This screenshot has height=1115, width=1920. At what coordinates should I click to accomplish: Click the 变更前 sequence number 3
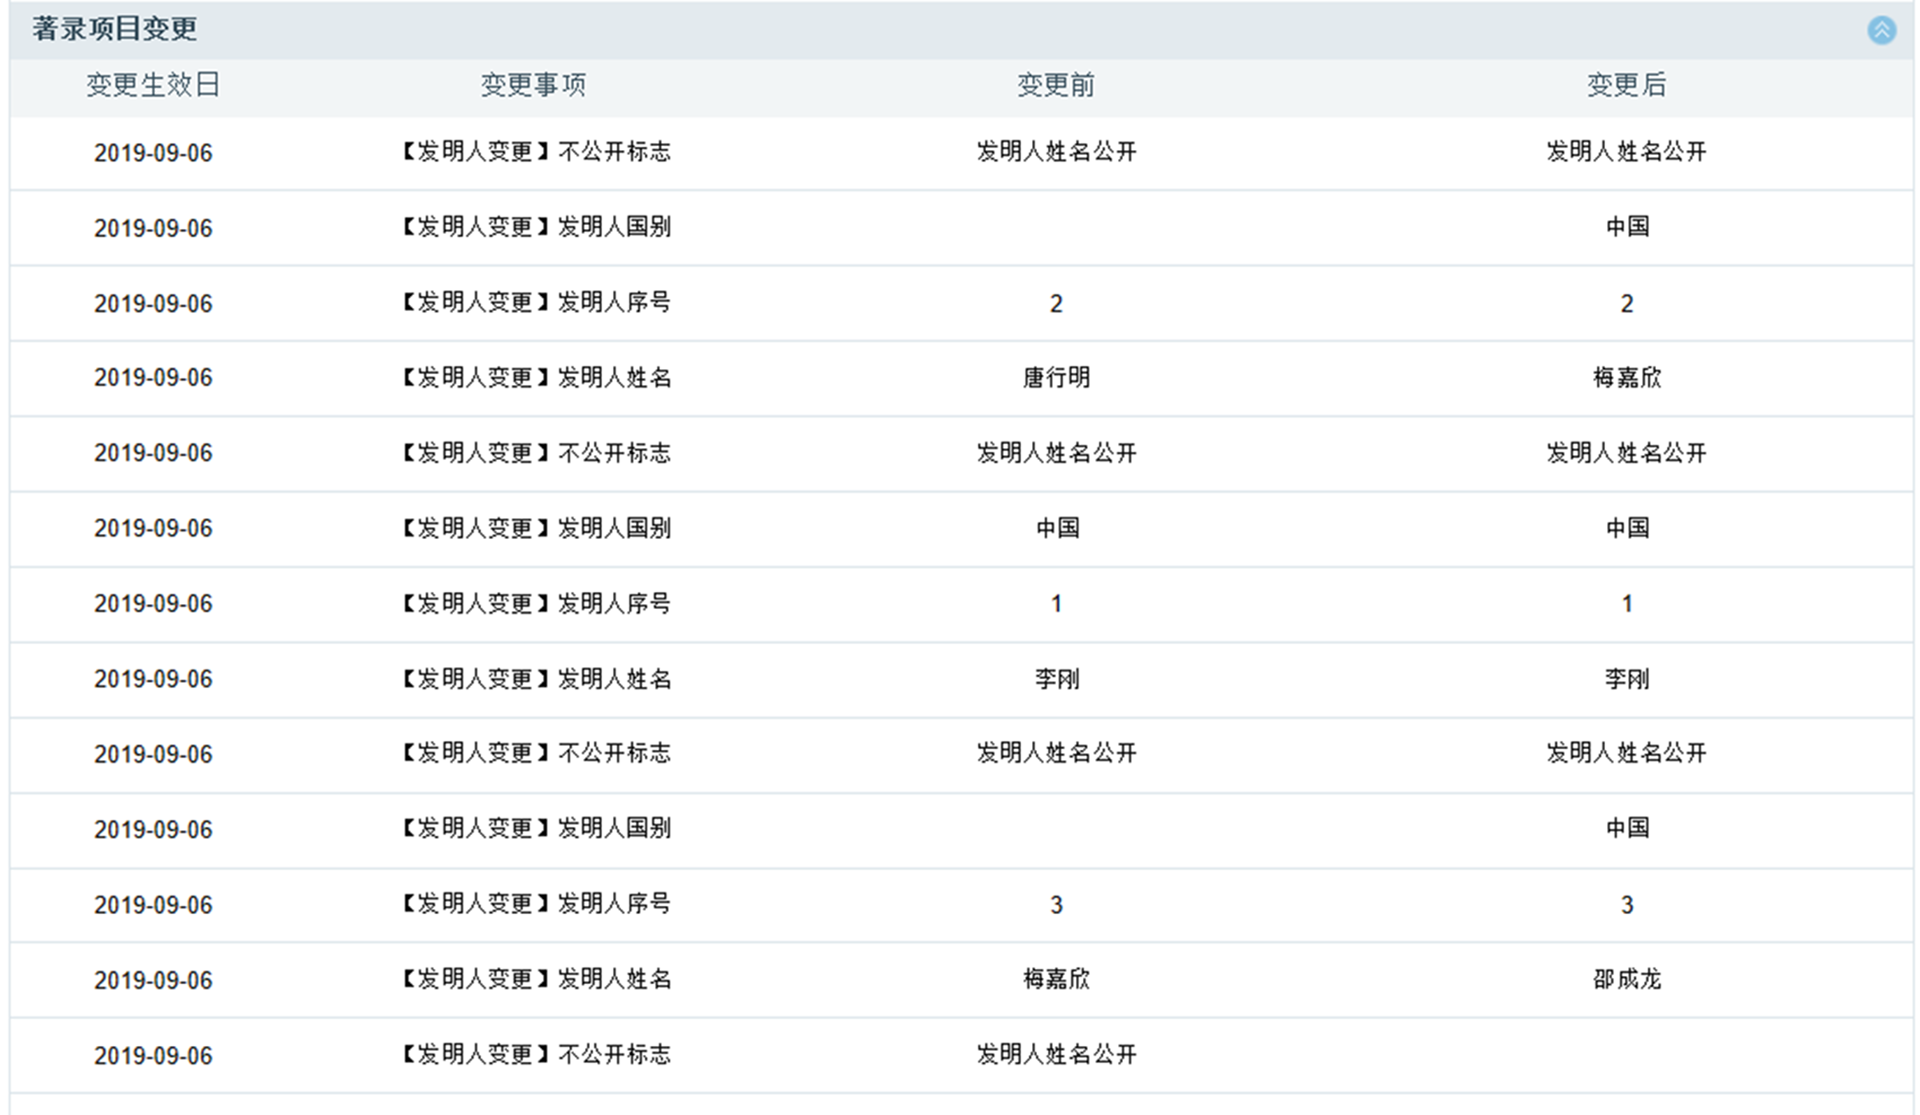(x=1056, y=905)
